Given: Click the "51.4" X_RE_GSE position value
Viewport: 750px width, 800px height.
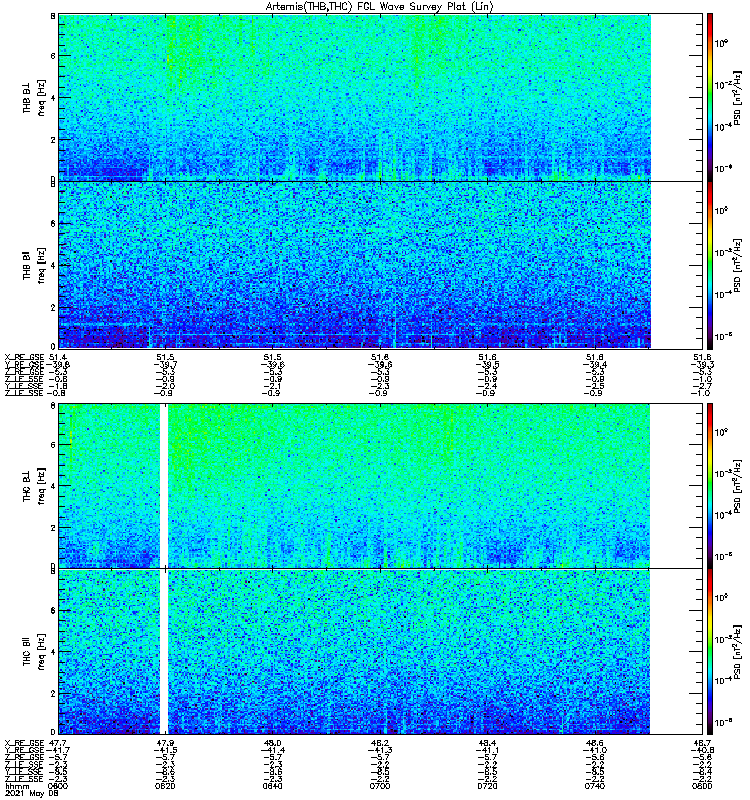Looking at the screenshot, I should (x=58, y=357).
